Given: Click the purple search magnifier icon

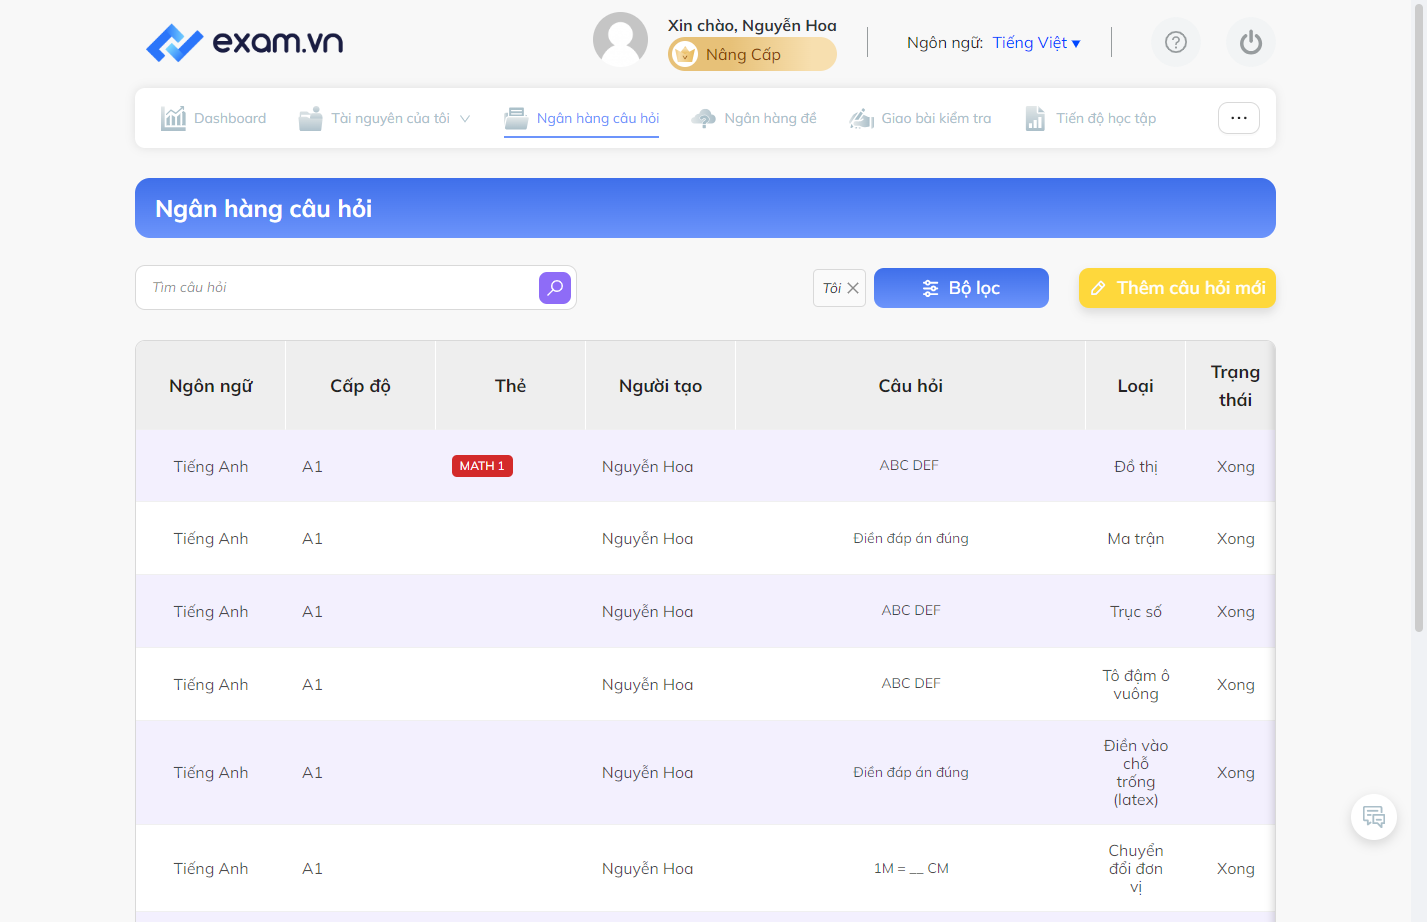Looking at the screenshot, I should 555,288.
